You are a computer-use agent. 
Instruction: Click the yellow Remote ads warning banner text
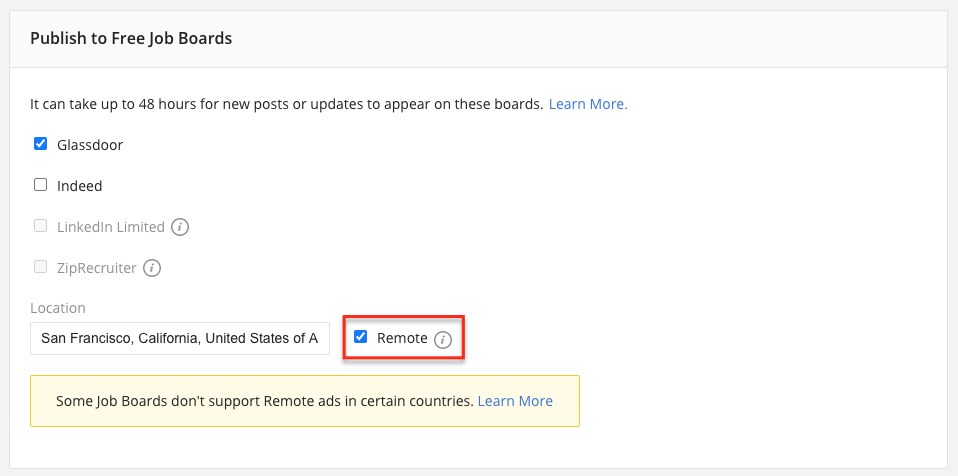(265, 401)
